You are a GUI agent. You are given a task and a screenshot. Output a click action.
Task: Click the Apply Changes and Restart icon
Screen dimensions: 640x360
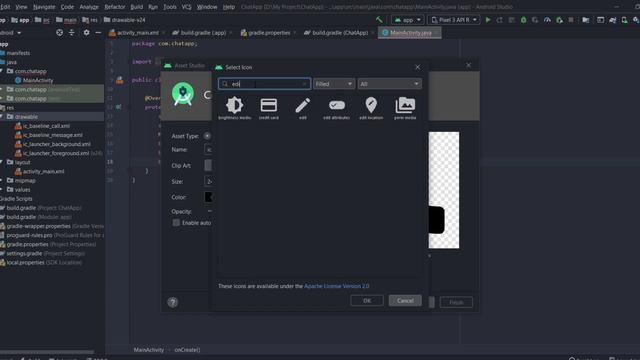coord(500,20)
